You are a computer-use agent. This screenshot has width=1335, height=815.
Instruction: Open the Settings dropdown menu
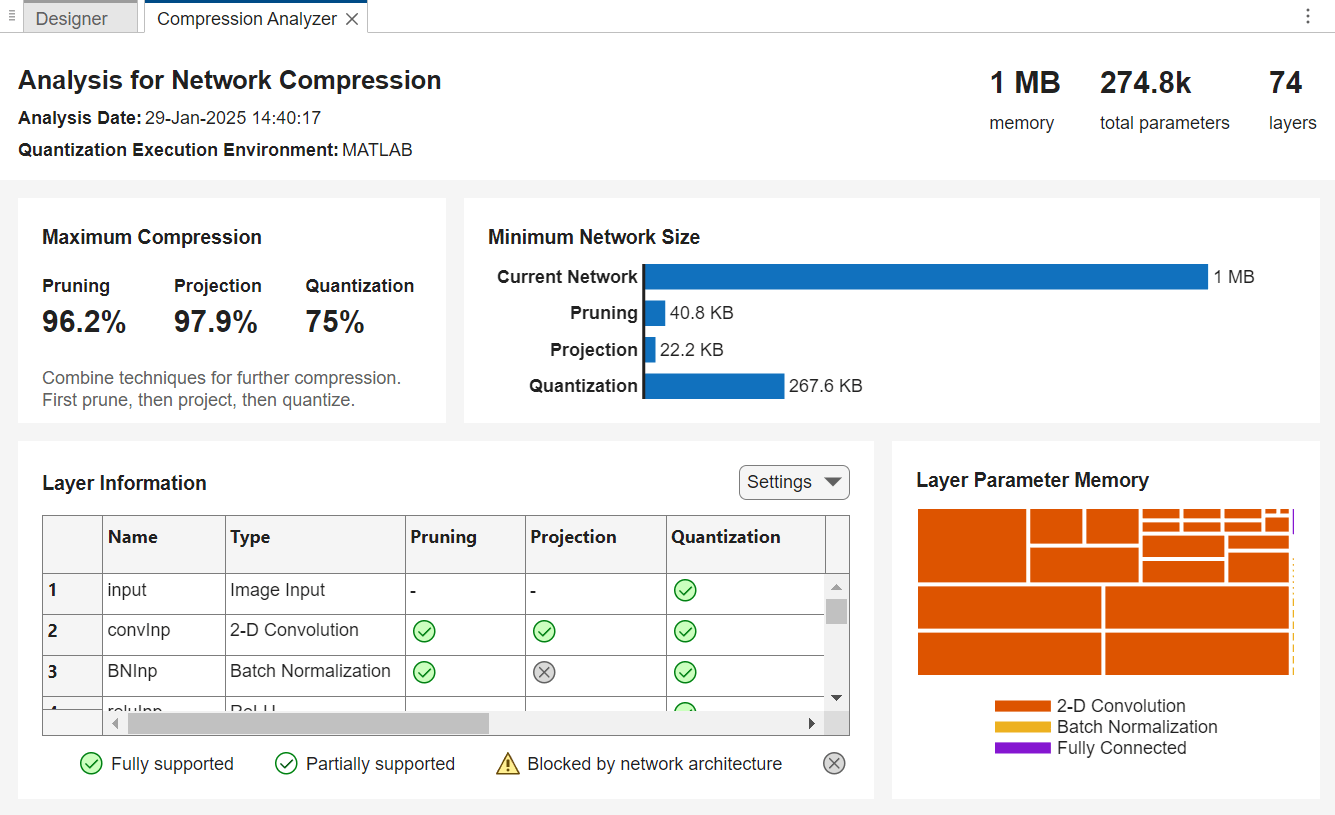tap(794, 482)
